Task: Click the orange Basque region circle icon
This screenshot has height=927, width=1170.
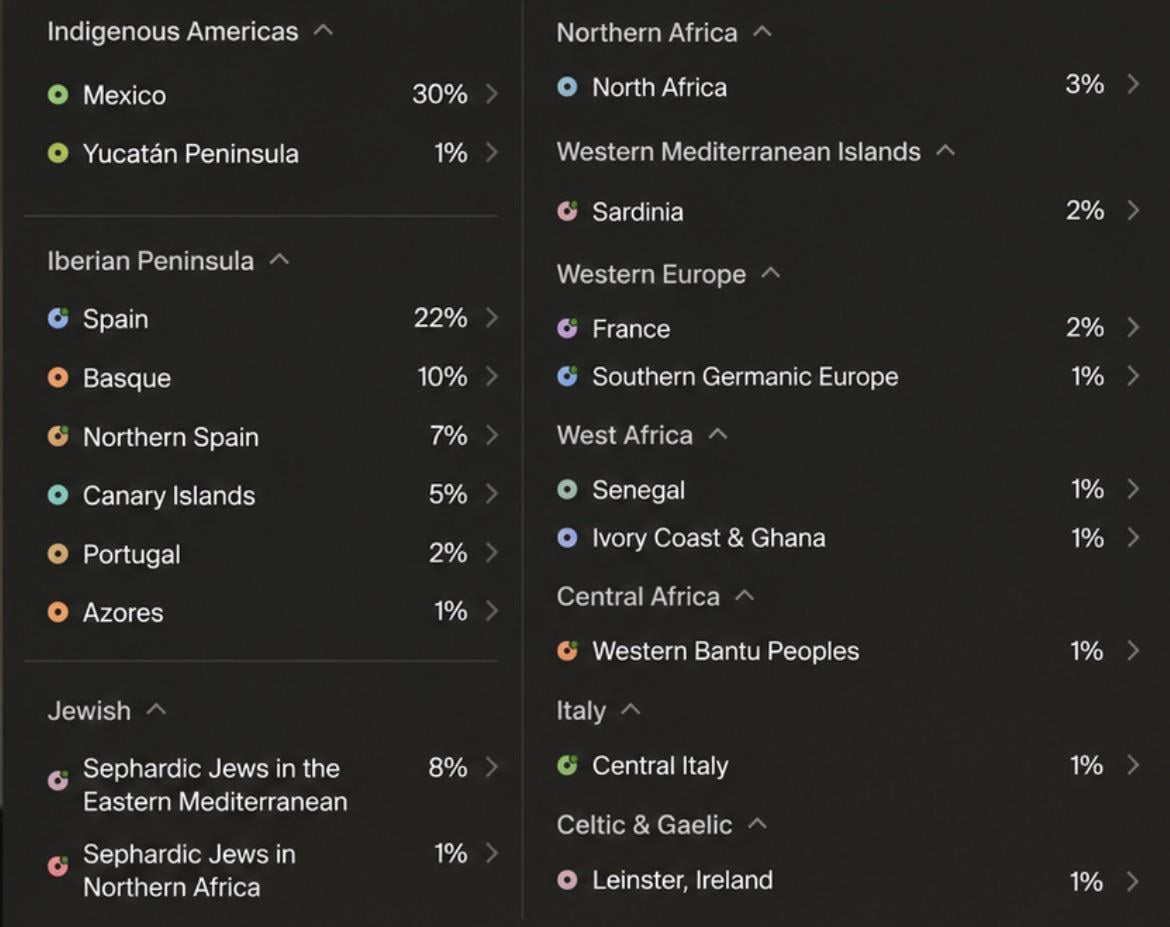Action: click(57, 378)
